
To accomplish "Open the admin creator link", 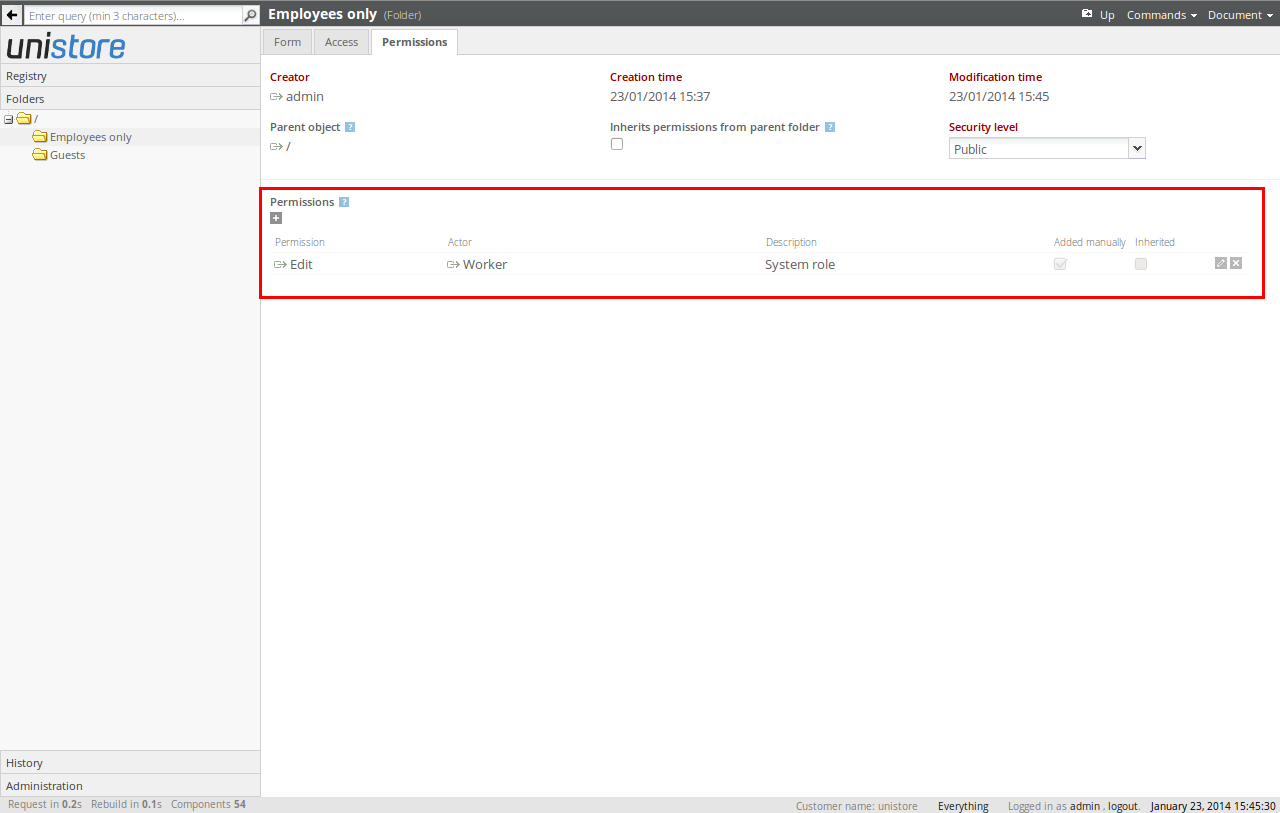I will tap(305, 97).
